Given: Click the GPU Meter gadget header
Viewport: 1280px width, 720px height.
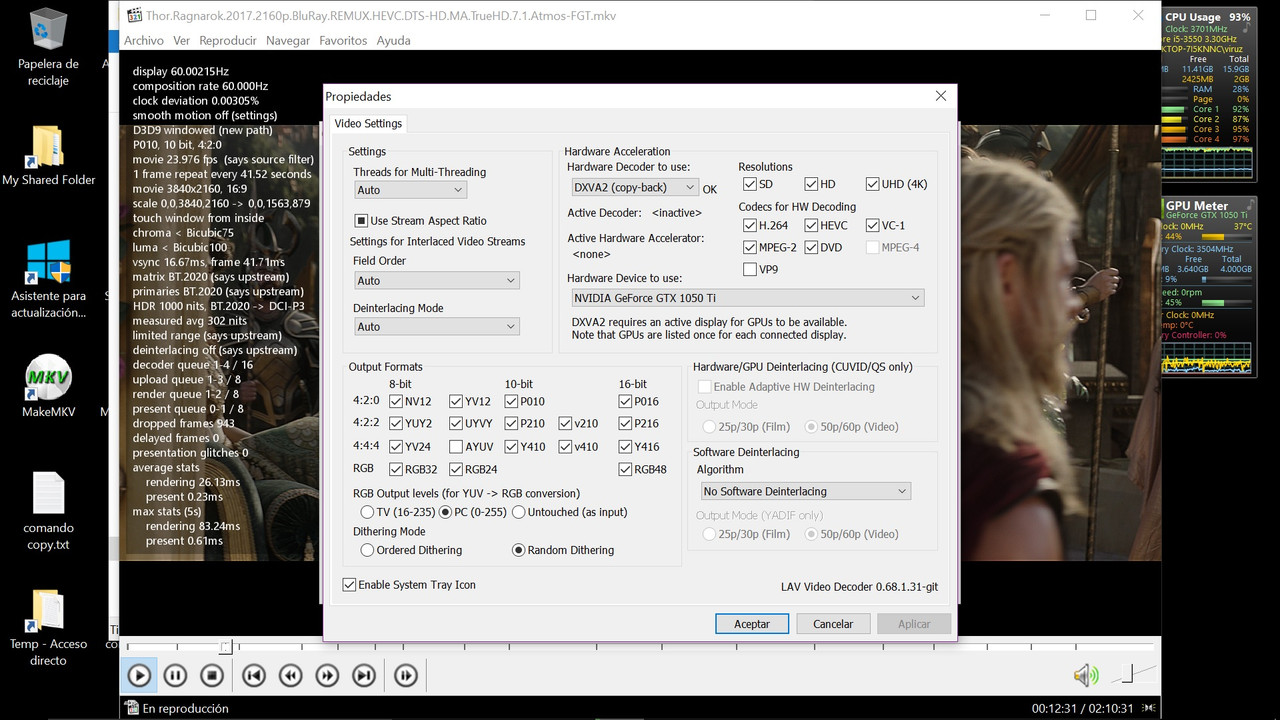Looking at the screenshot, I should (x=1196, y=206).
